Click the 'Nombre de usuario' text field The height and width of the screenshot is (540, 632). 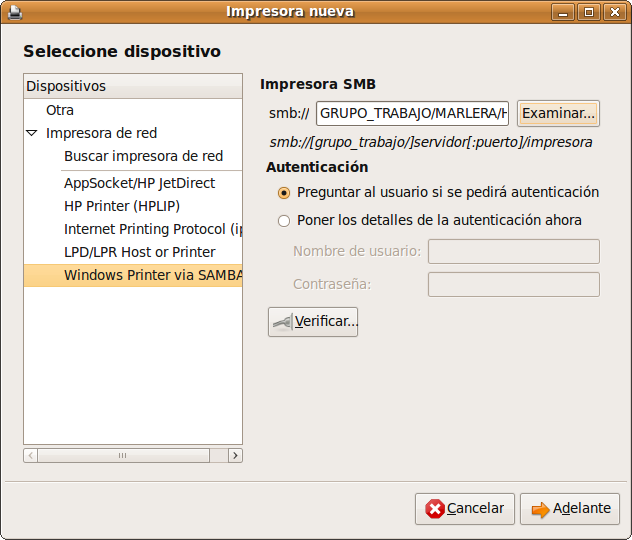click(x=513, y=251)
